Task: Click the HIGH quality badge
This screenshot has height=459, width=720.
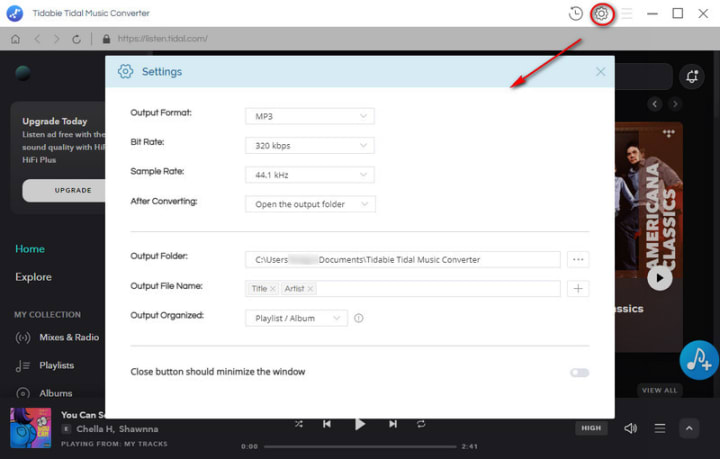Action: [x=591, y=428]
